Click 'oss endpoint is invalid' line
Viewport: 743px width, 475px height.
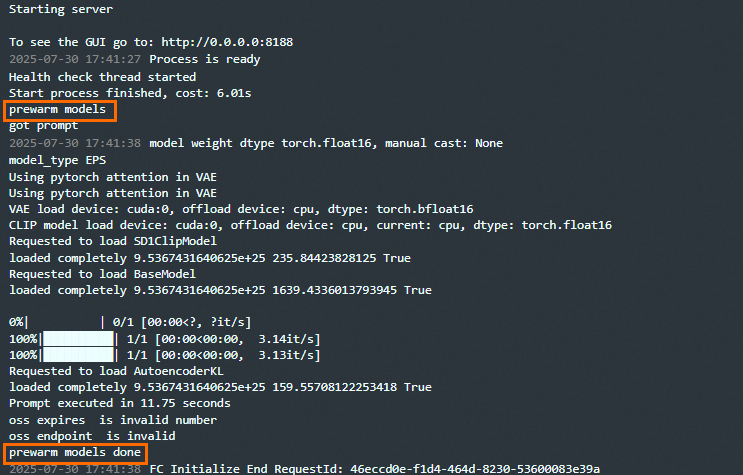tap(92, 436)
